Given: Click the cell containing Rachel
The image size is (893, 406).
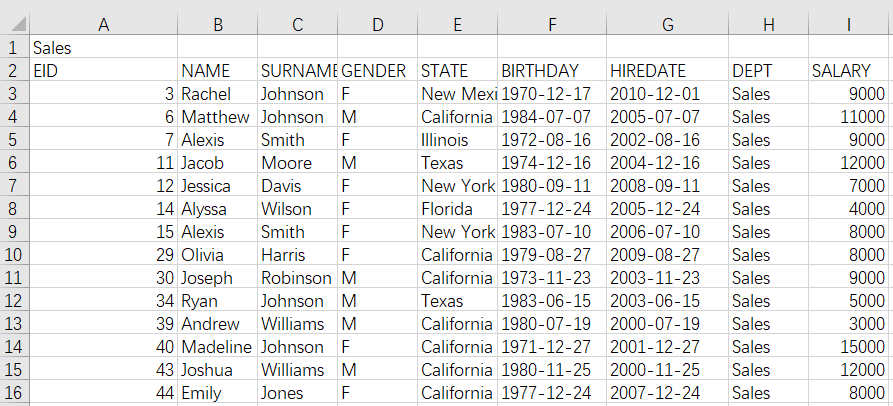Looking at the screenshot, I should [217, 94].
